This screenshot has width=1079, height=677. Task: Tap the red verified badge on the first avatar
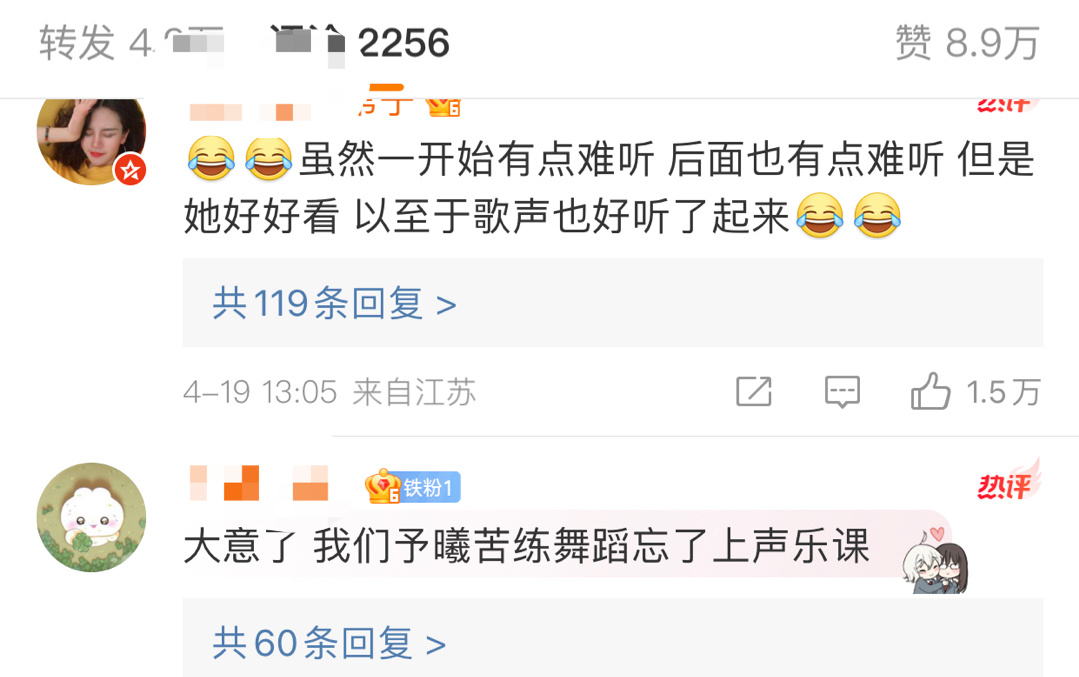pyautogui.click(x=131, y=169)
